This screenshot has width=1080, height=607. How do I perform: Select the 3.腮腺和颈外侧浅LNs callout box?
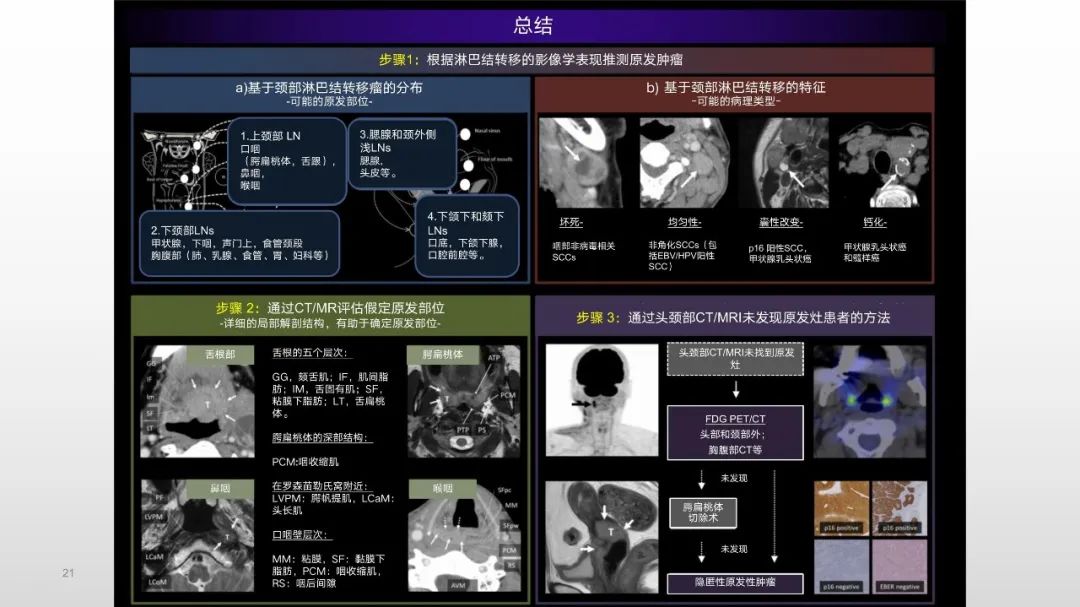(402, 153)
